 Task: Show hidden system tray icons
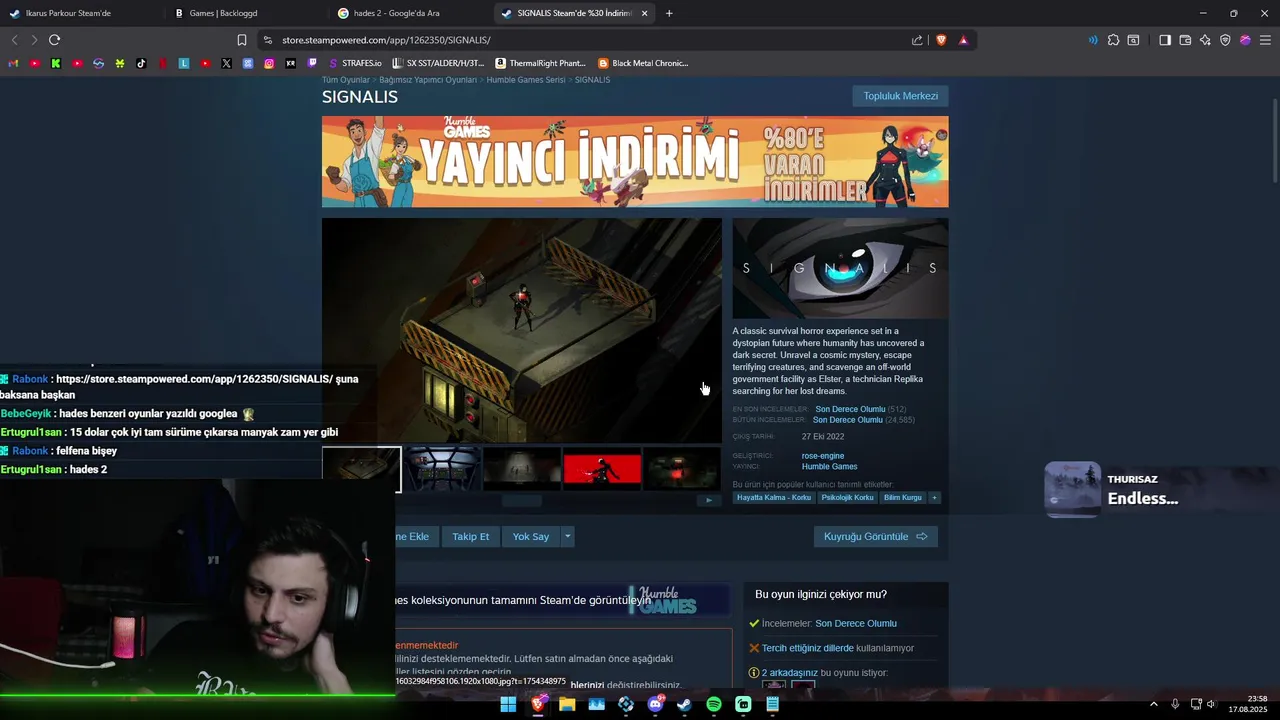coord(1154,704)
